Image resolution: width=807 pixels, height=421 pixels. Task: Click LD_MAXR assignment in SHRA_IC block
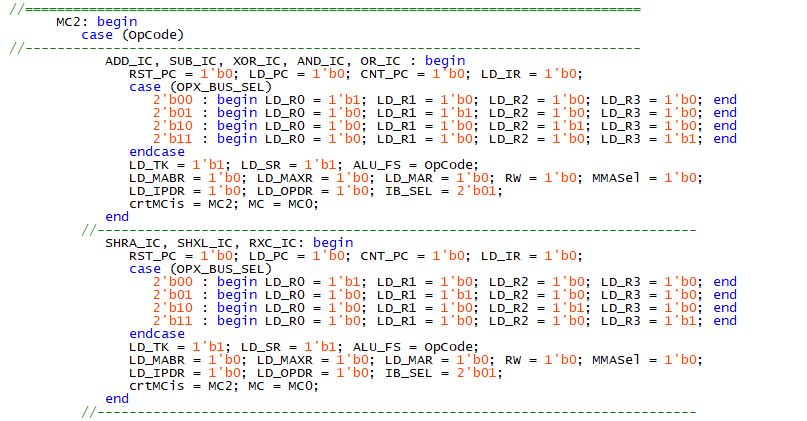(x=315, y=360)
